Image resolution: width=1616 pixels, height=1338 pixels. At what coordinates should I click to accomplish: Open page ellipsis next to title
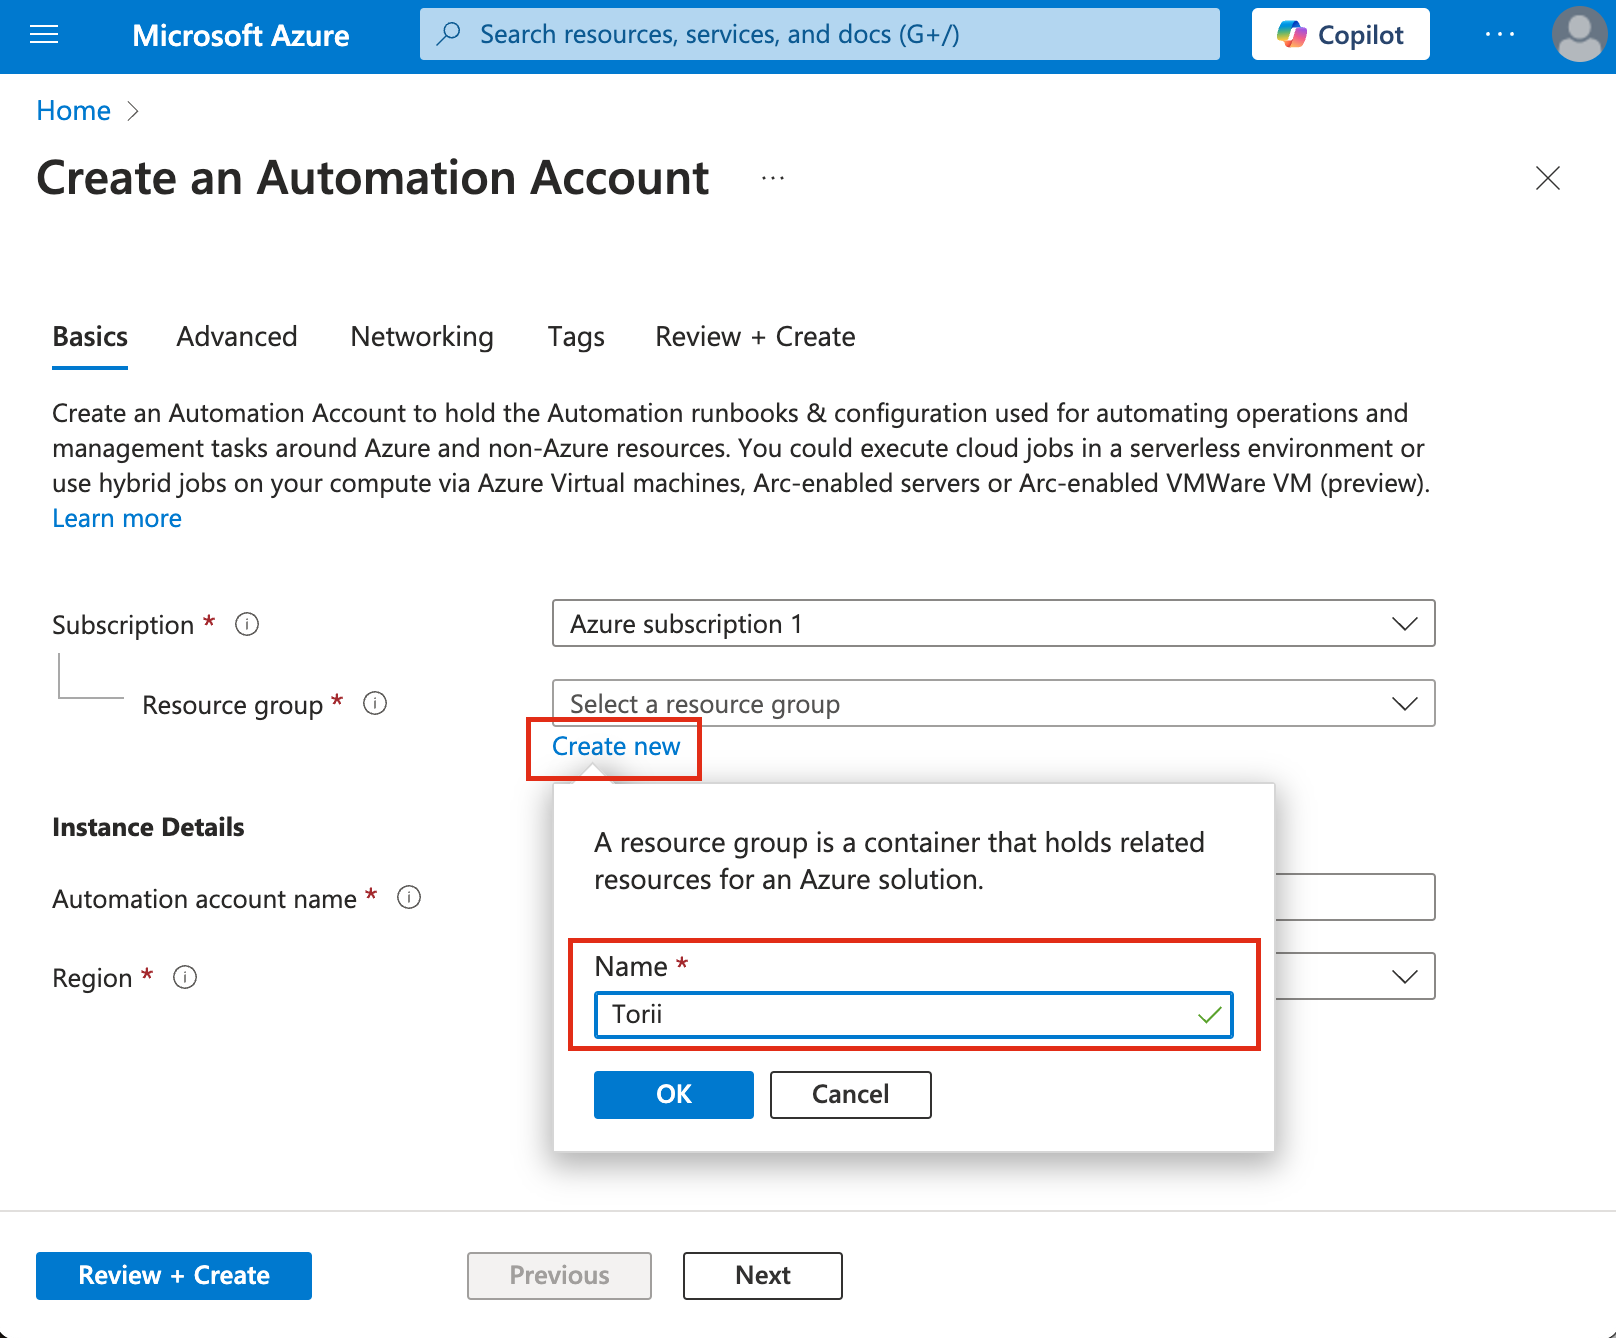pyautogui.click(x=772, y=178)
